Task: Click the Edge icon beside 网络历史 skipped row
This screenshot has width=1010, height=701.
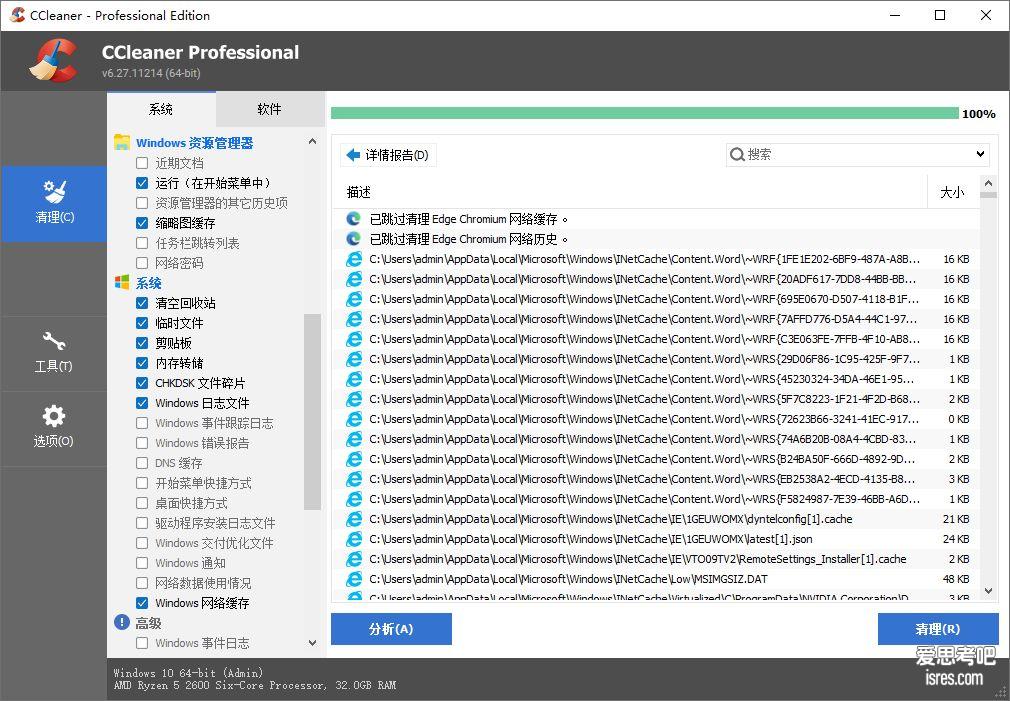Action: [x=354, y=239]
